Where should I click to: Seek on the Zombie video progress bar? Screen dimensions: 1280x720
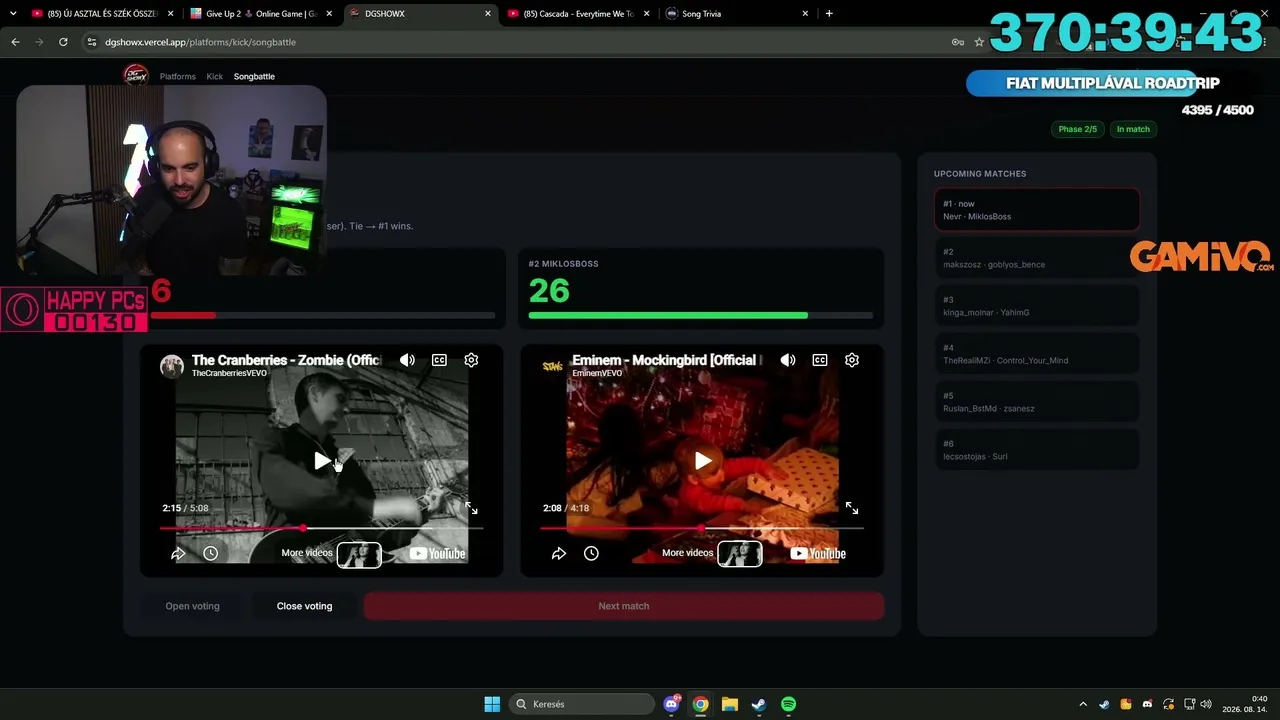coord(321,528)
